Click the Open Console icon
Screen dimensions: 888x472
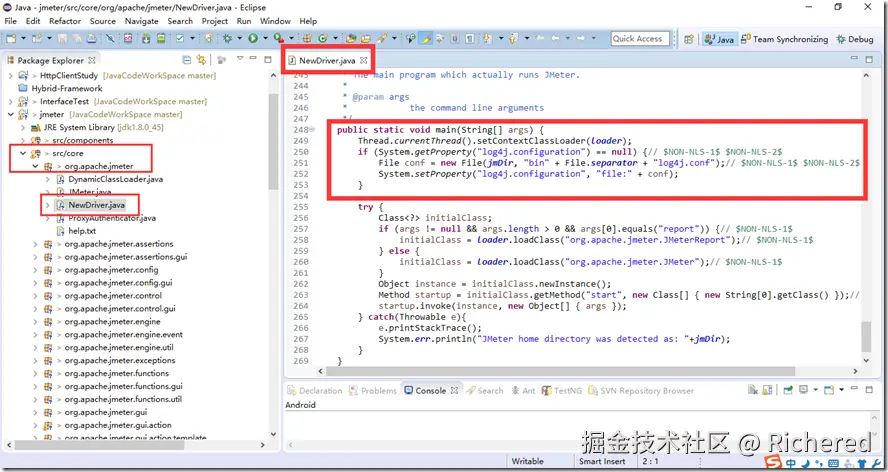click(829, 390)
